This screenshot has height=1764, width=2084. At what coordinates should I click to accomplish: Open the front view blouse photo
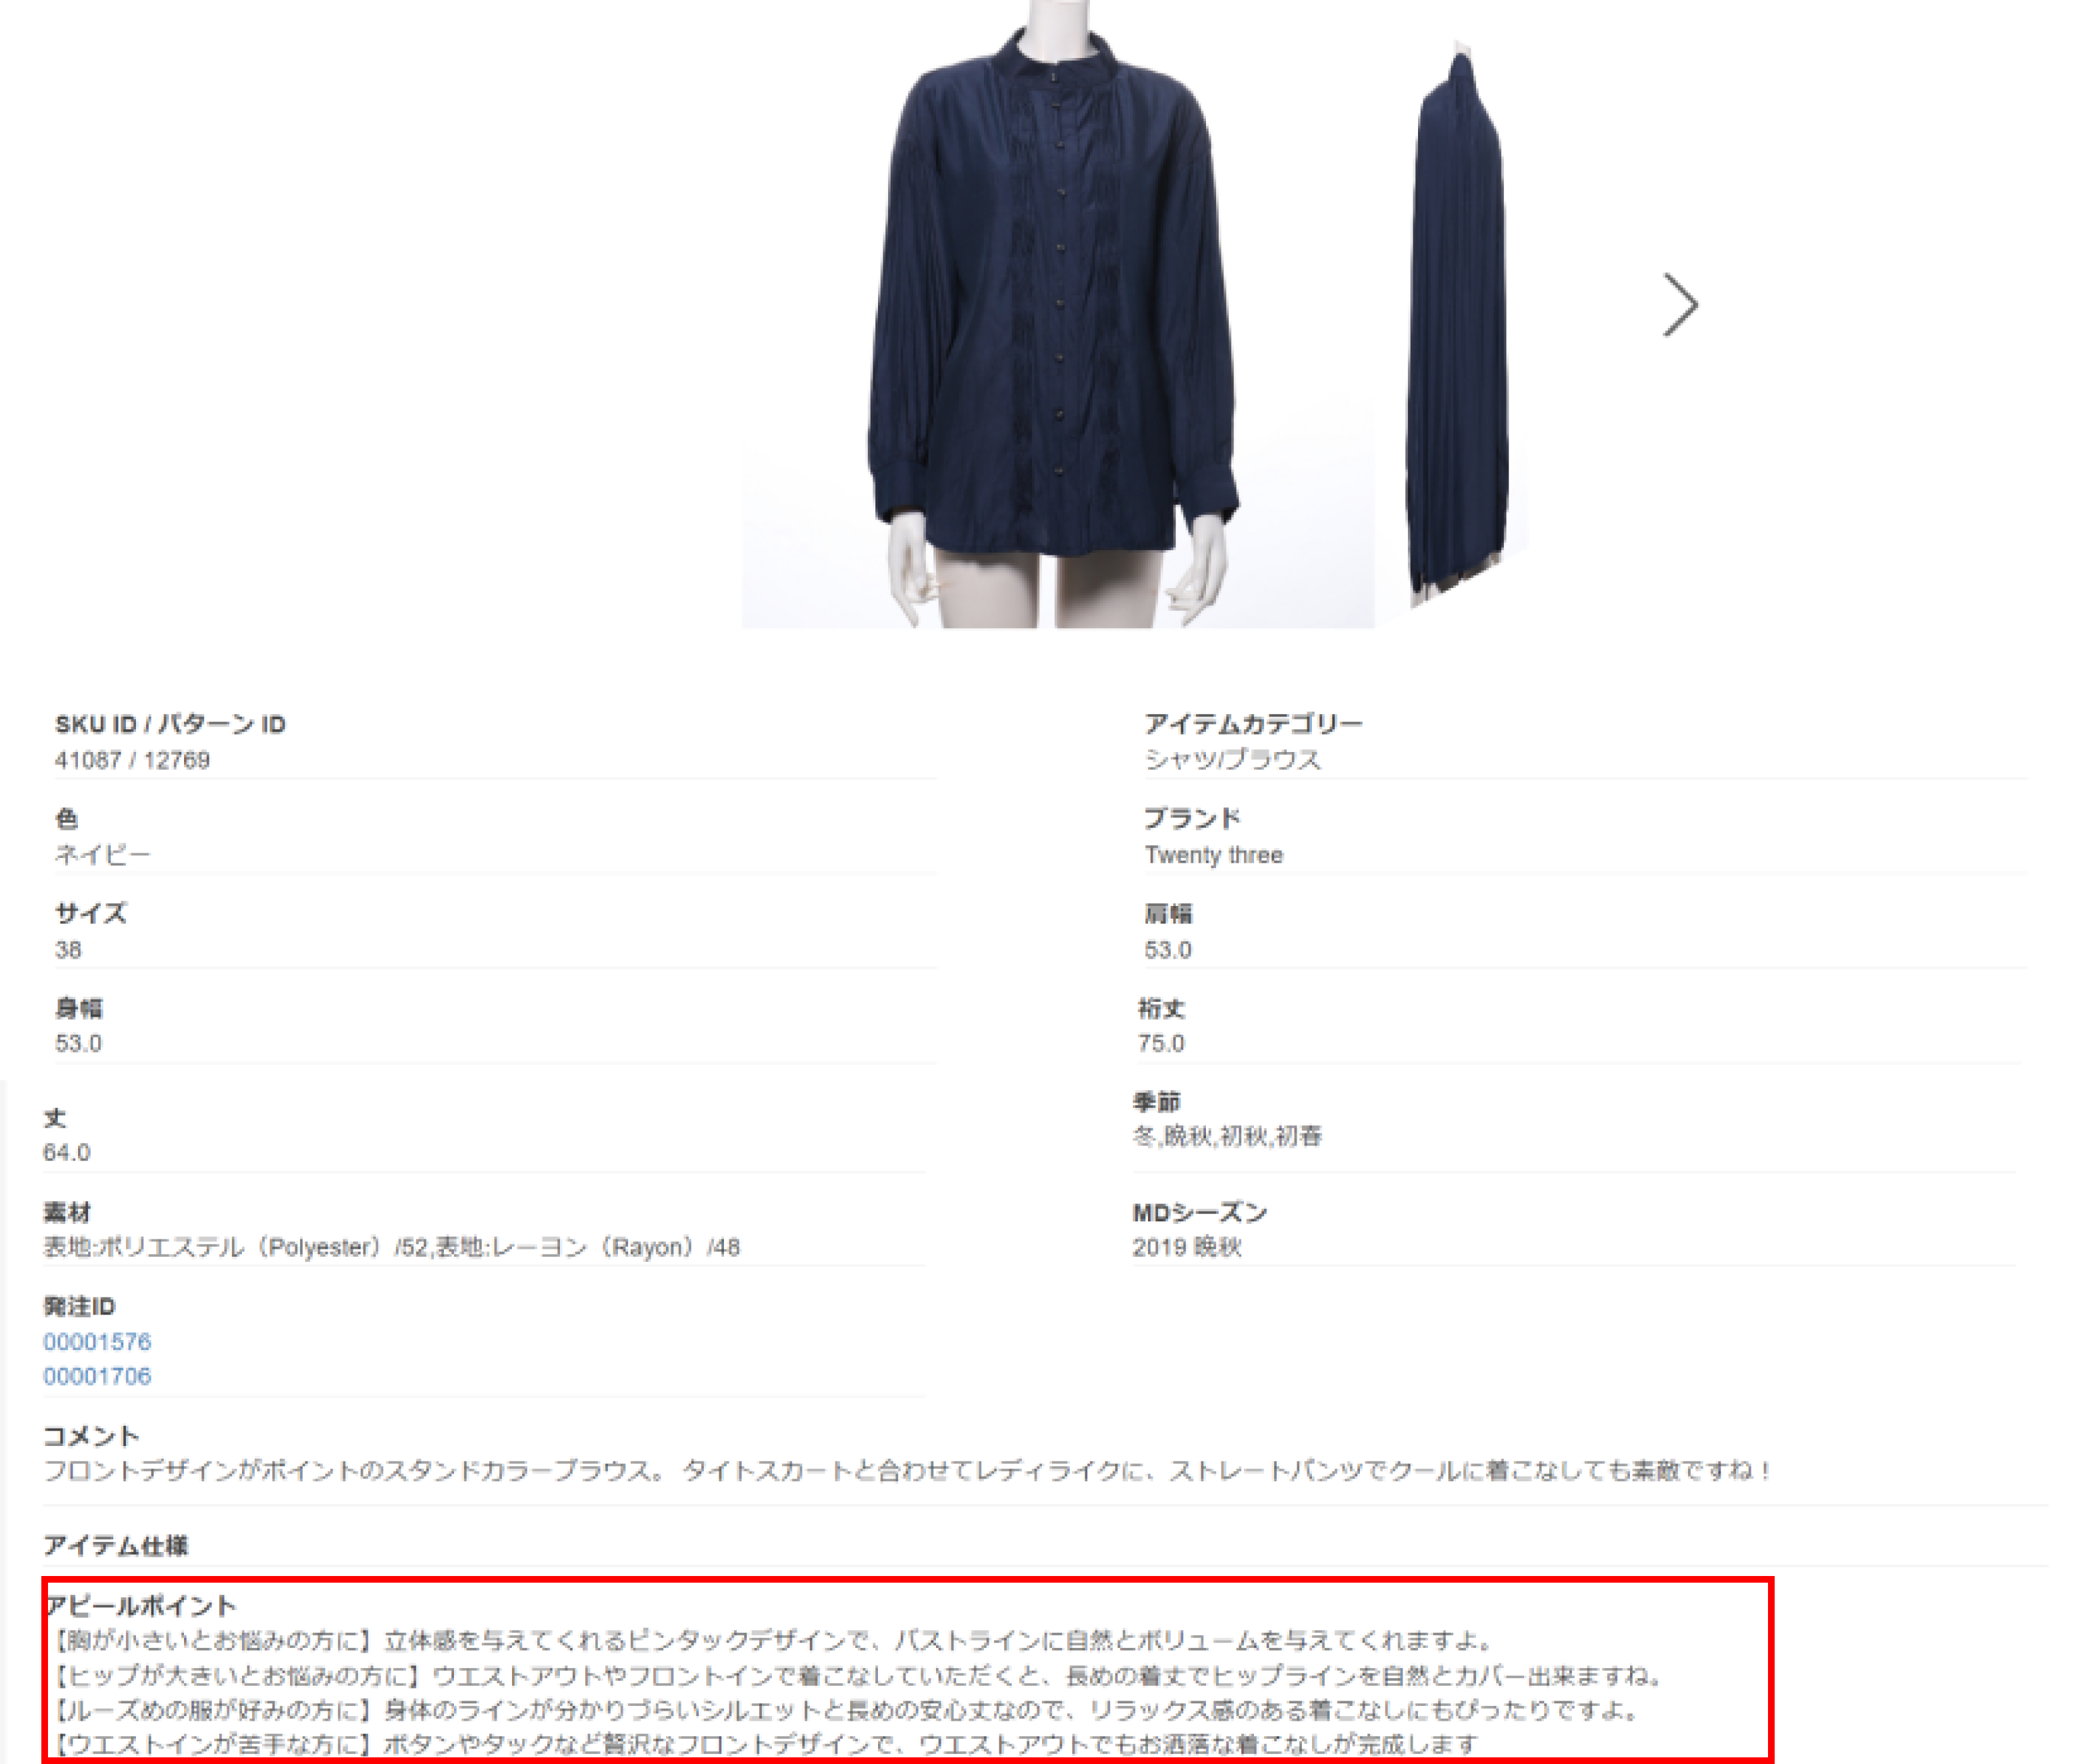[1057, 314]
